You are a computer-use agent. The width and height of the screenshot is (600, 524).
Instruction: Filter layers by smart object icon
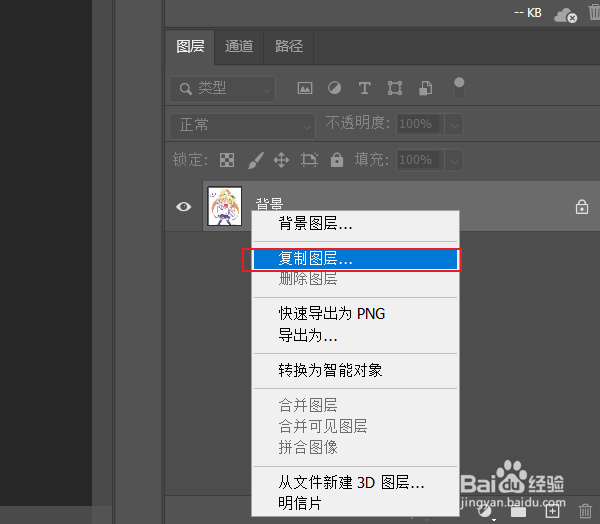coord(426,88)
